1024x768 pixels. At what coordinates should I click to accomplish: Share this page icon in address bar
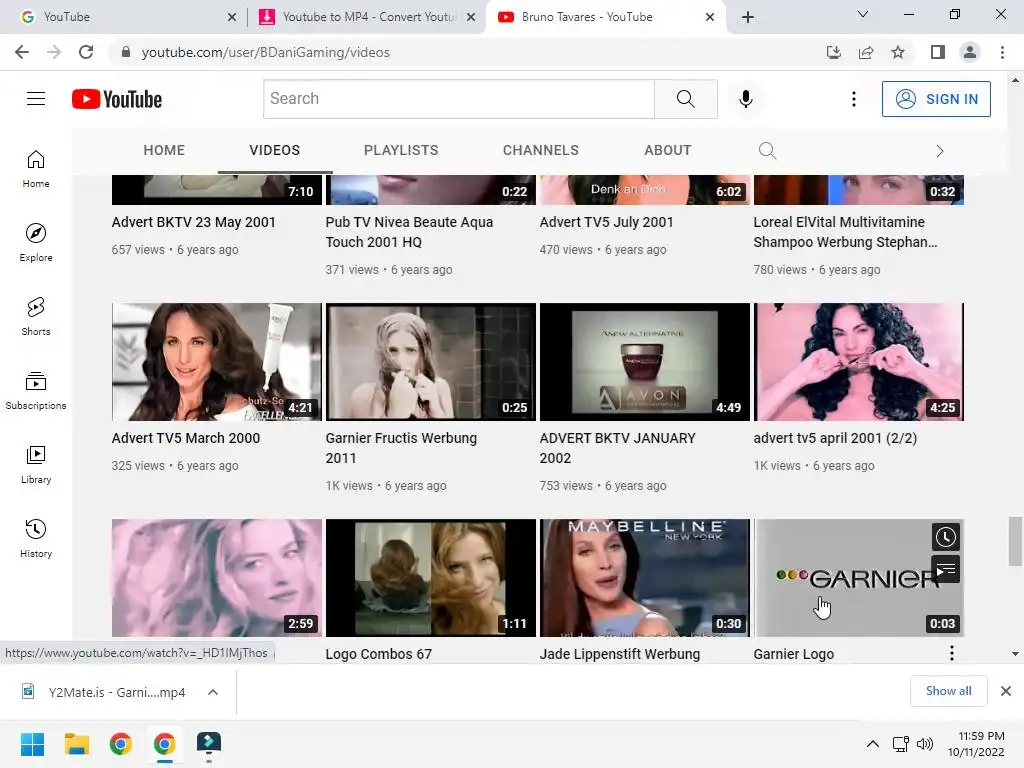(866, 52)
